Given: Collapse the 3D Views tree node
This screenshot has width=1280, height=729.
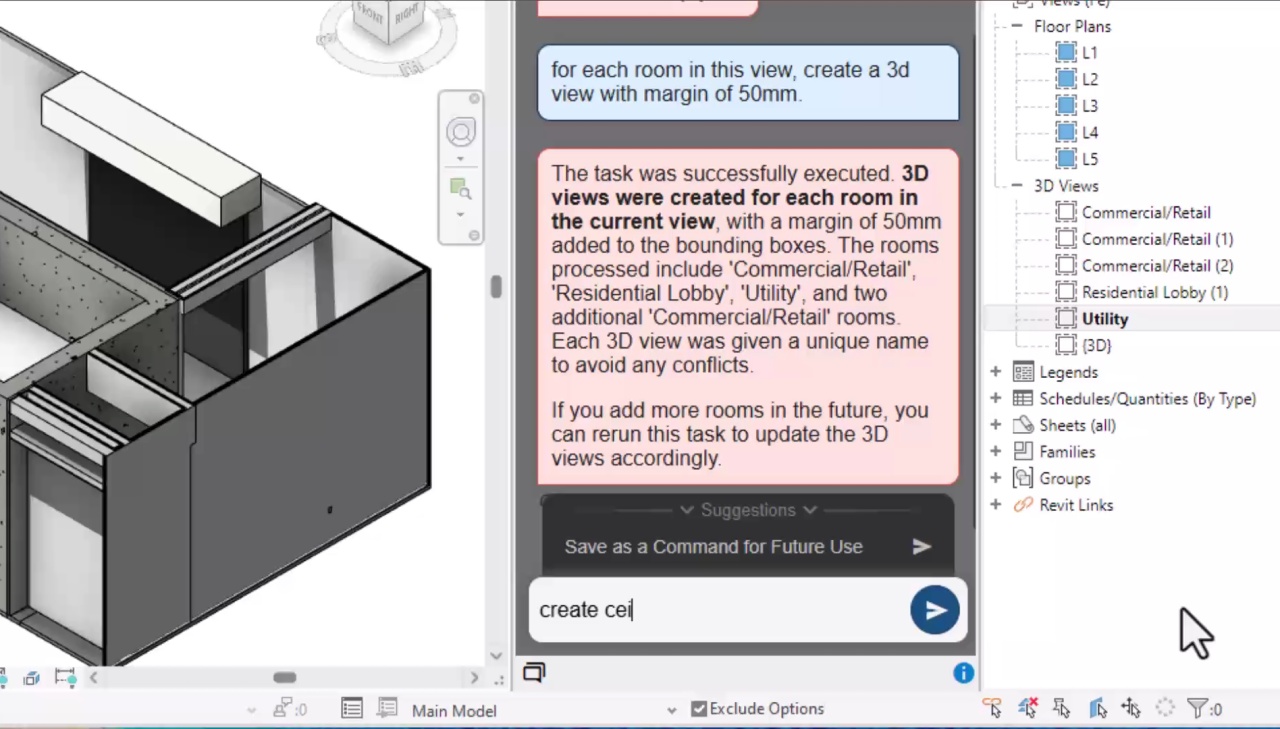Looking at the screenshot, I should click(x=1016, y=186).
